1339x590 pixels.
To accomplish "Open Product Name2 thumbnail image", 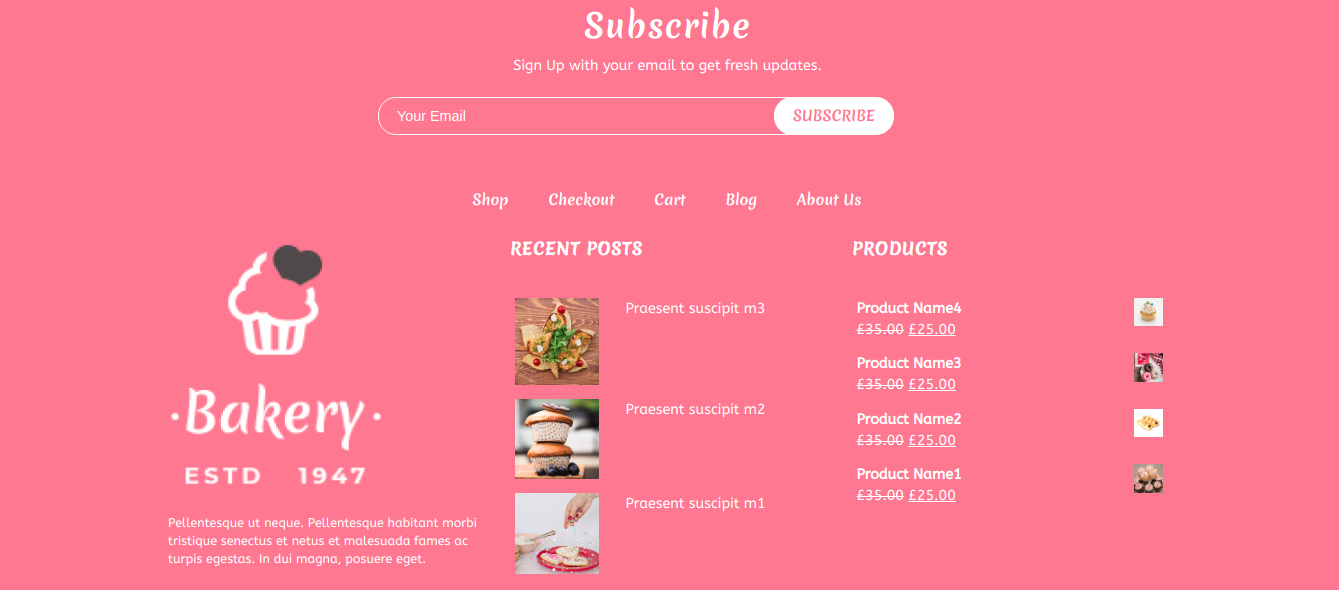I will 1148,423.
